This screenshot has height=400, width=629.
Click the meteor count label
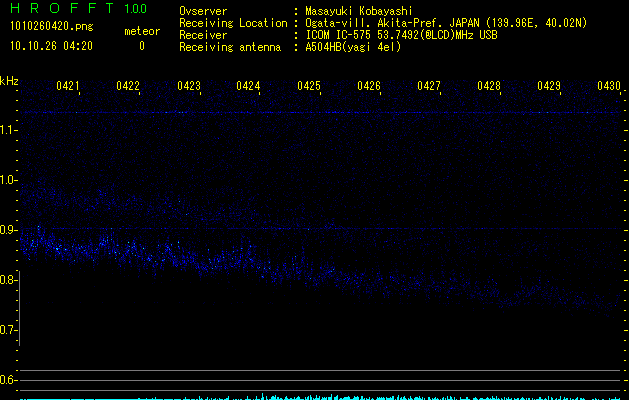click(x=141, y=31)
